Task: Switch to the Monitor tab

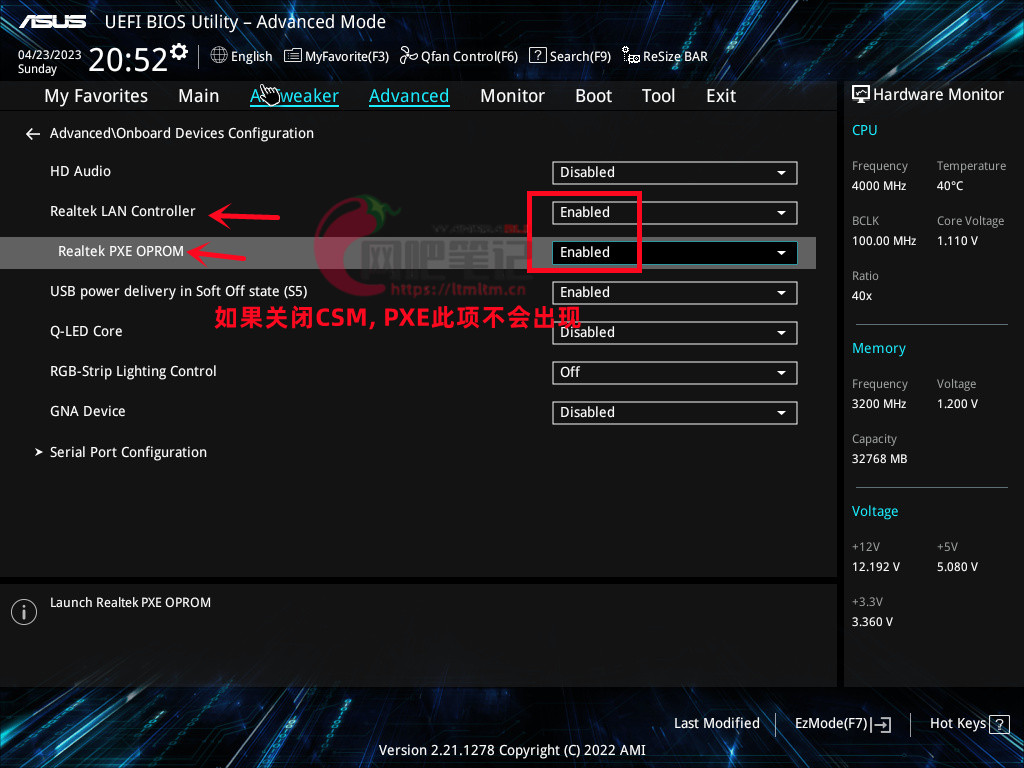Action: (x=512, y=96)
